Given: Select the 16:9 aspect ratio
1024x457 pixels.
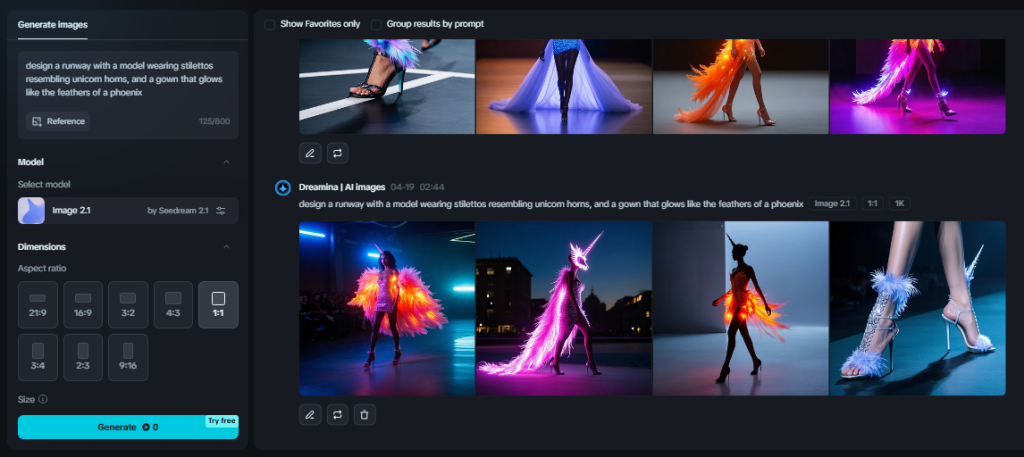Looking at the screenshot, I should point(83,304).
